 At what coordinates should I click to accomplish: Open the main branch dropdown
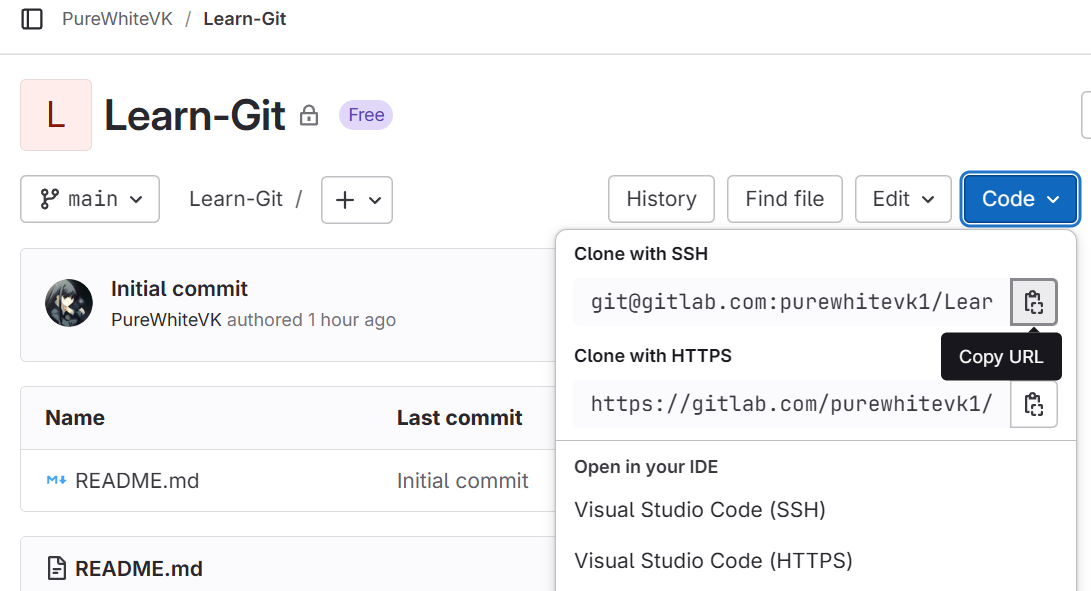pyautogui.click(x=90, y=200)
